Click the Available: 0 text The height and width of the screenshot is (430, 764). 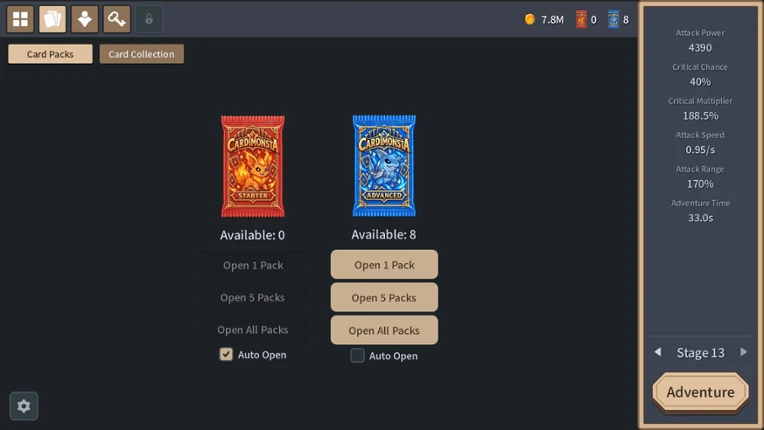(x=252, y=235)
